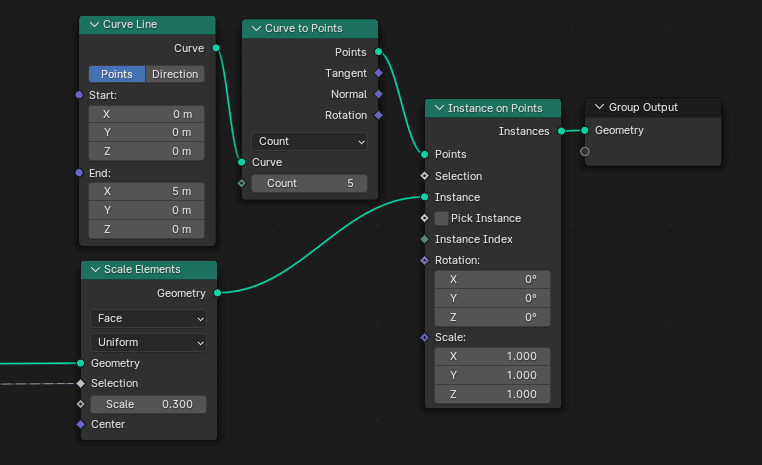This screenshot has height=465, width=762.
Task: Select the Direction mode in Curve Line
Action: coord(175,74)
